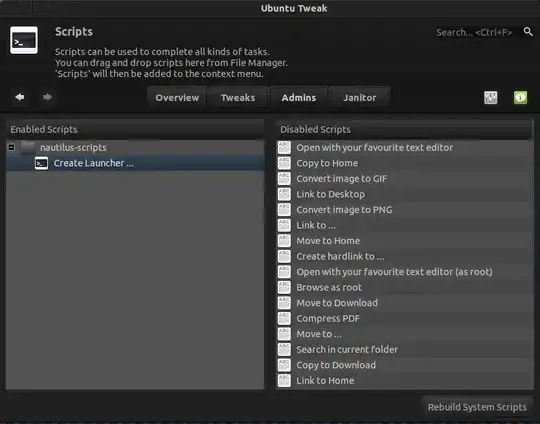Click the Scripts terminal icon in header
This screenshot has width=540, height=424.
click(x=24, y=40)
